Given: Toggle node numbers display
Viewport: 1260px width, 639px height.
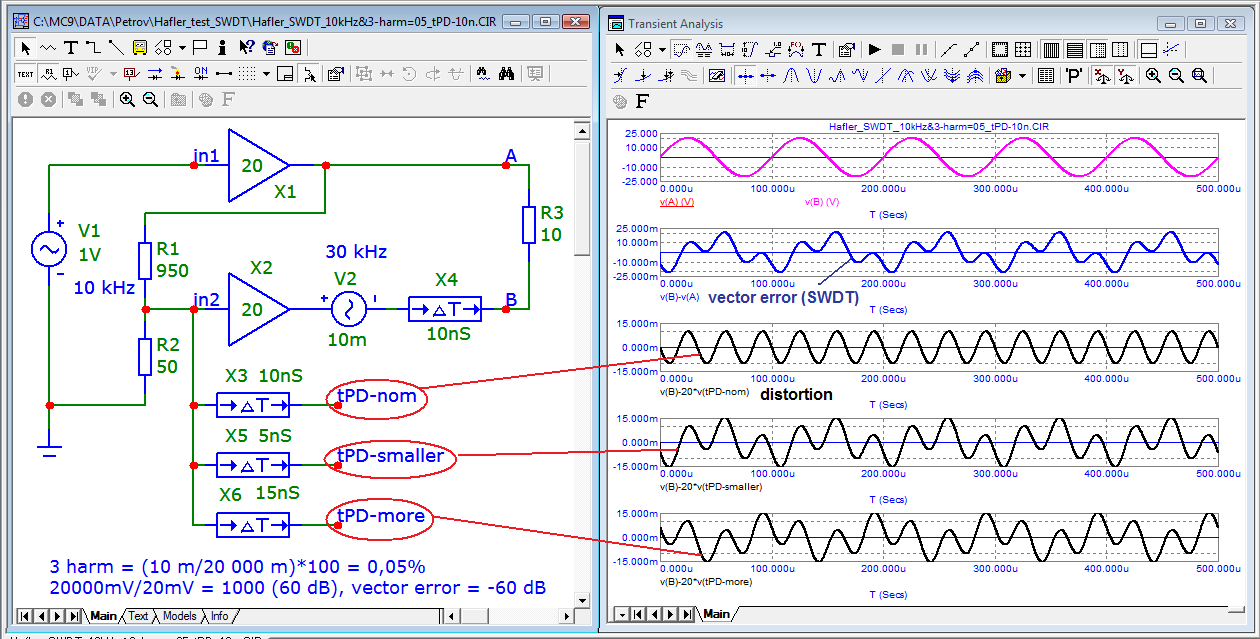Looking at the screenshot, I should click(x=70, y=74).
